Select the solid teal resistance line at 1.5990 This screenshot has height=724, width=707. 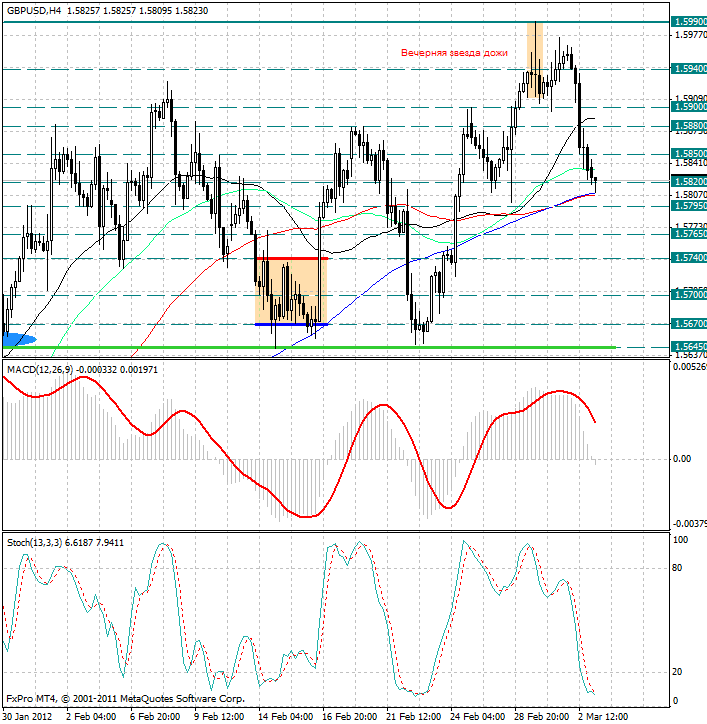336,22
